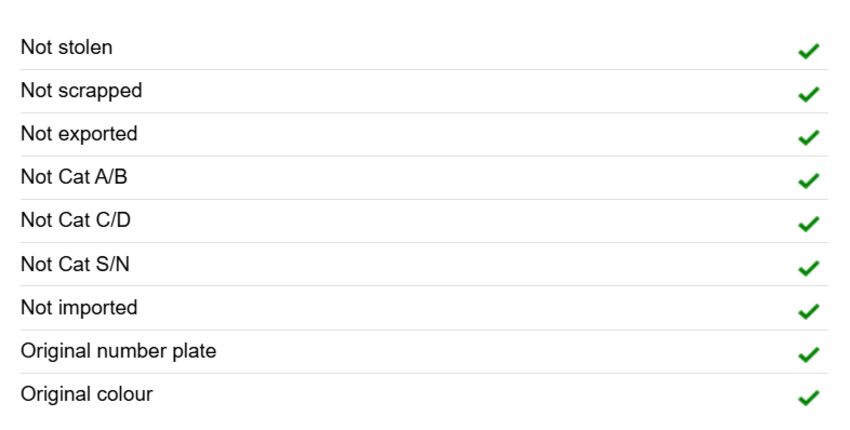Click the green checkmark beside Not imported
This screenshot has width=850, height=430.
808,311
